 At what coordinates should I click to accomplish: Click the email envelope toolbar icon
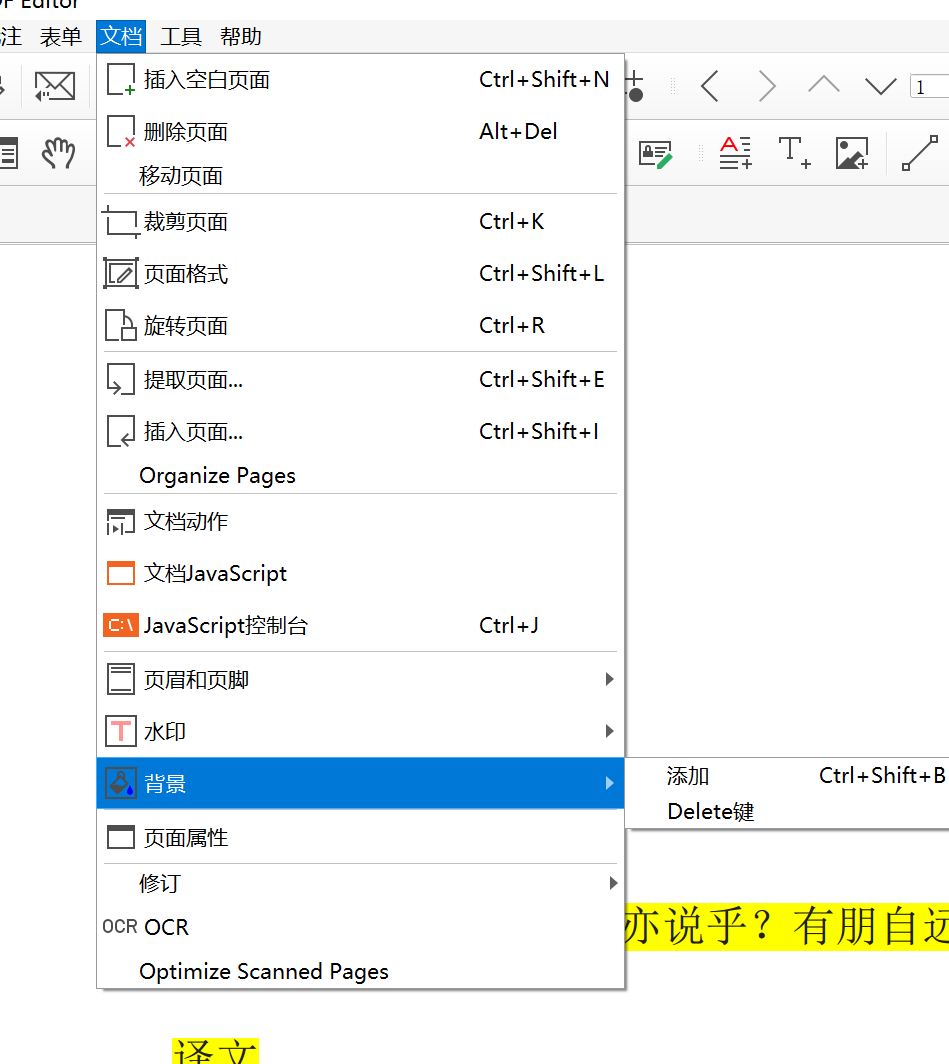55,86
